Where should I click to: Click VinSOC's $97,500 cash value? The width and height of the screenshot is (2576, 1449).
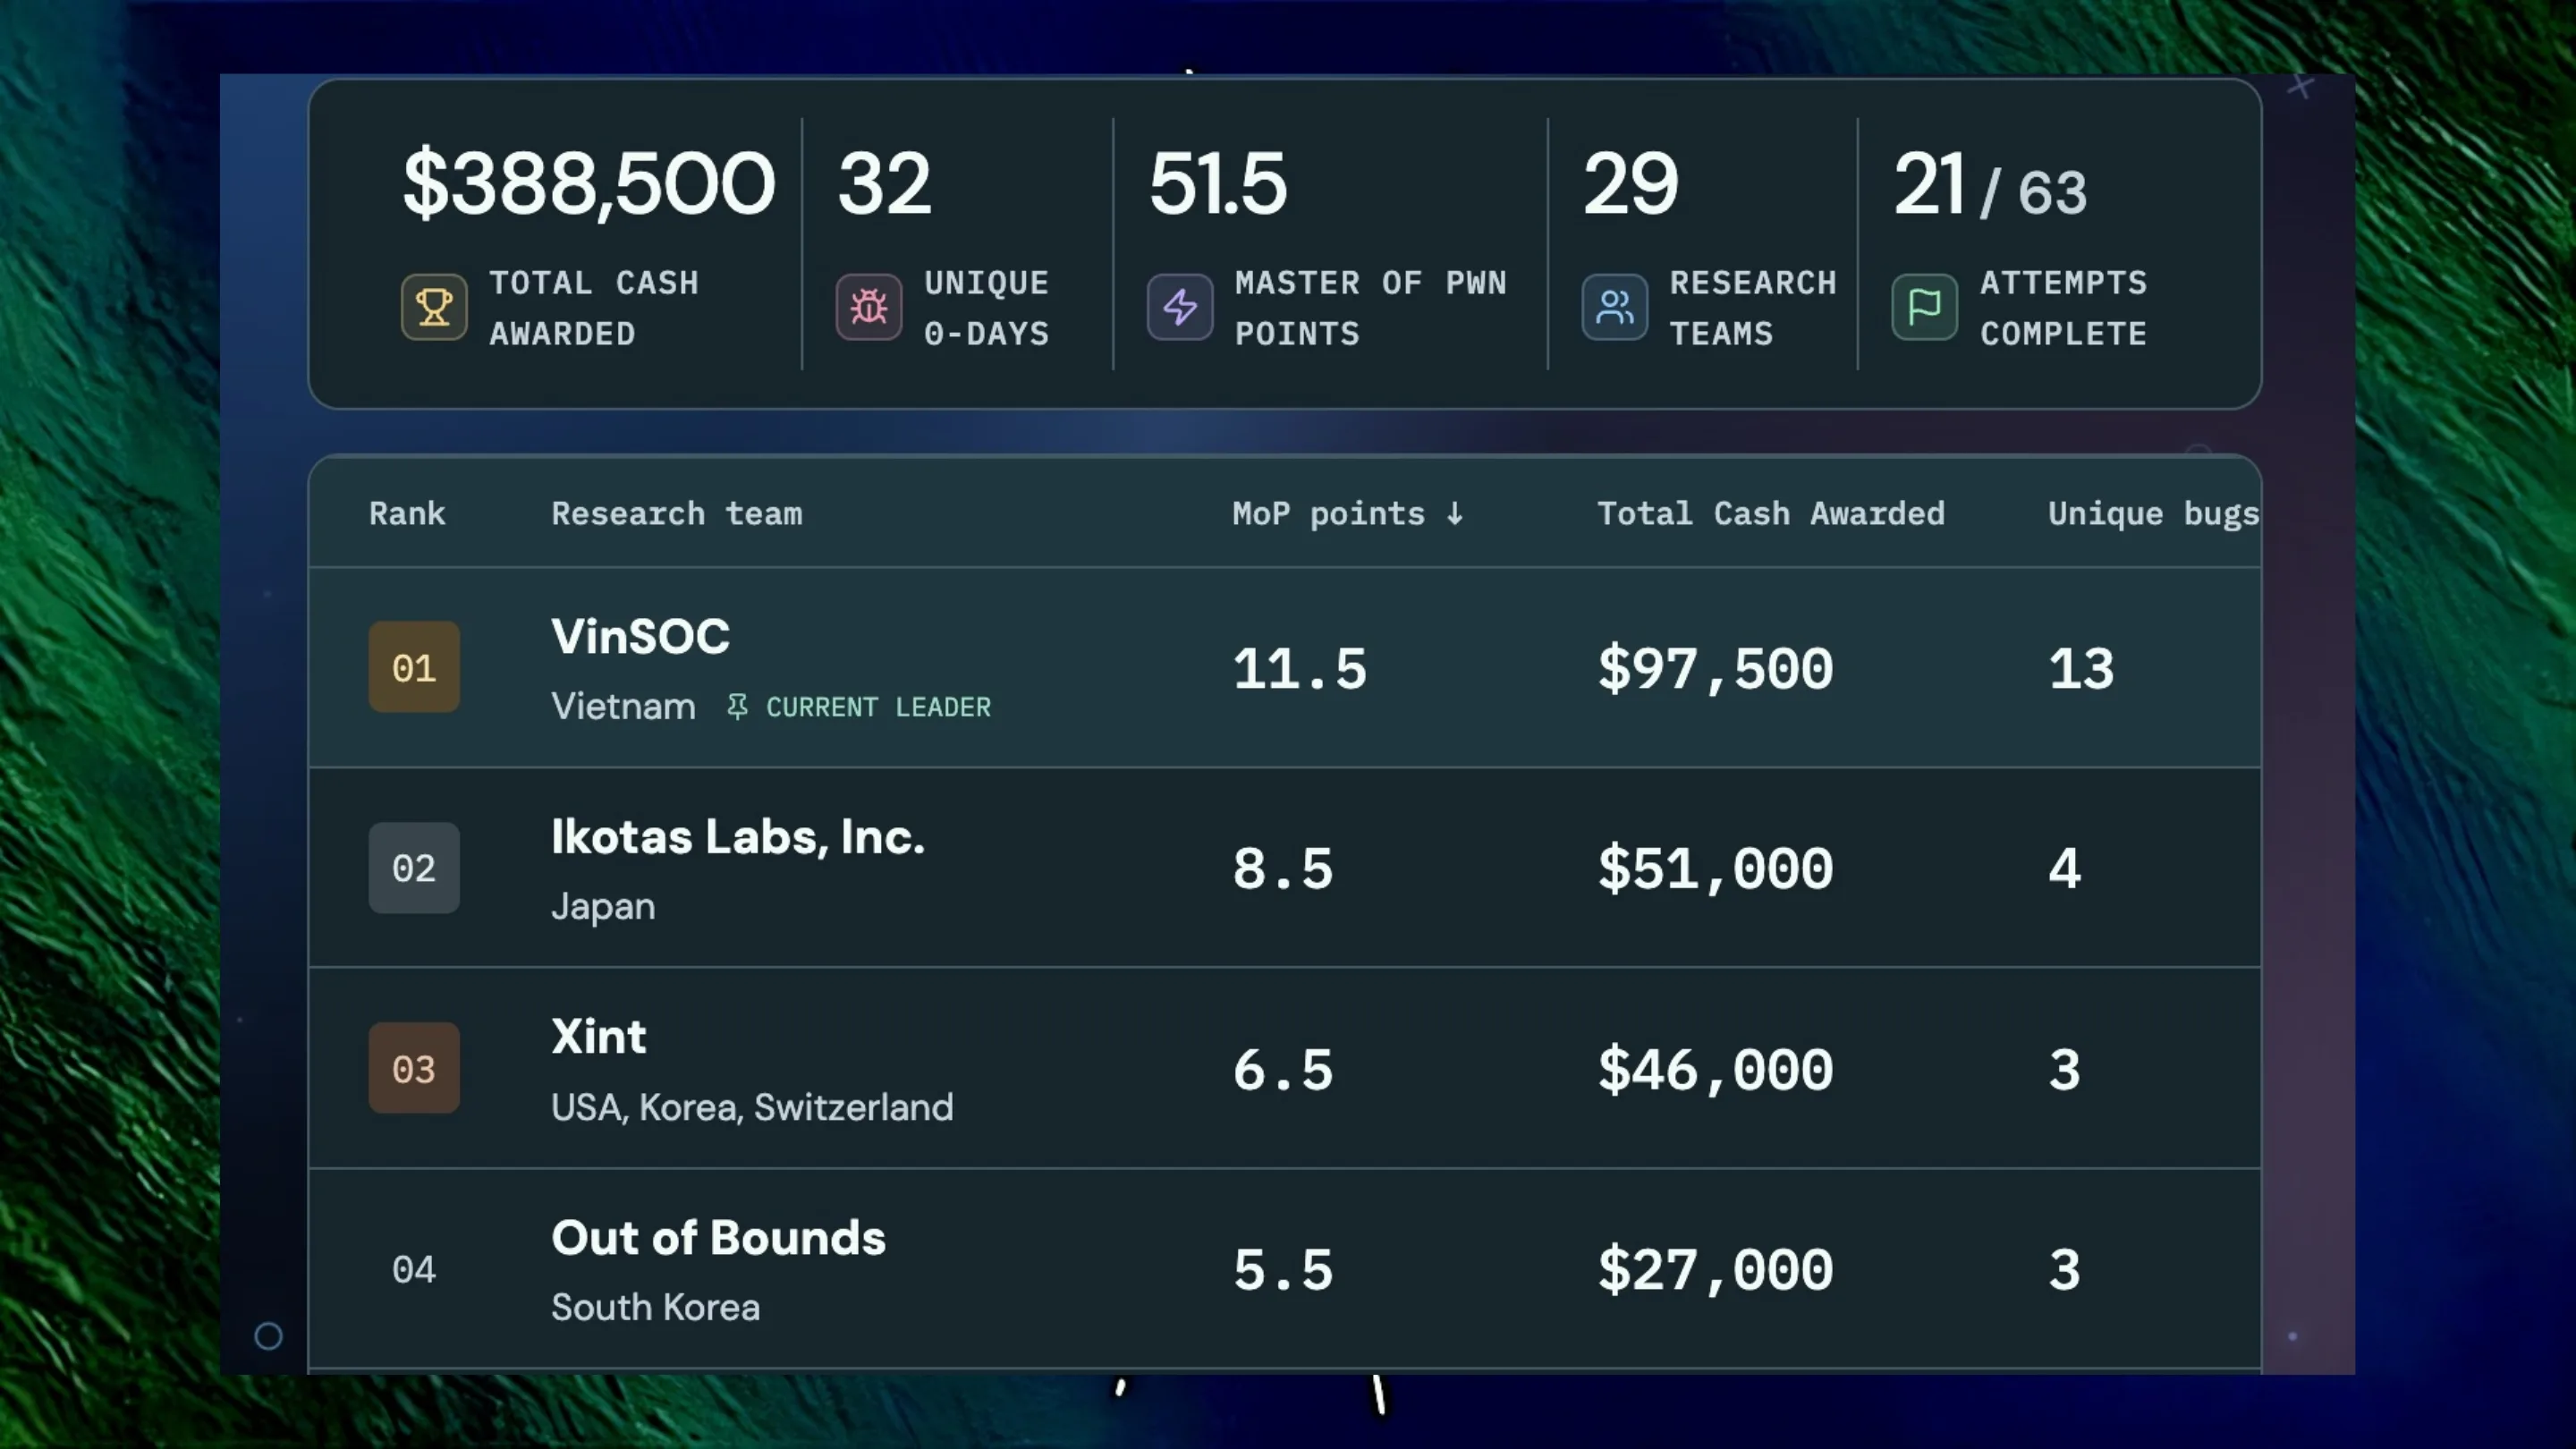point(1716,669)
